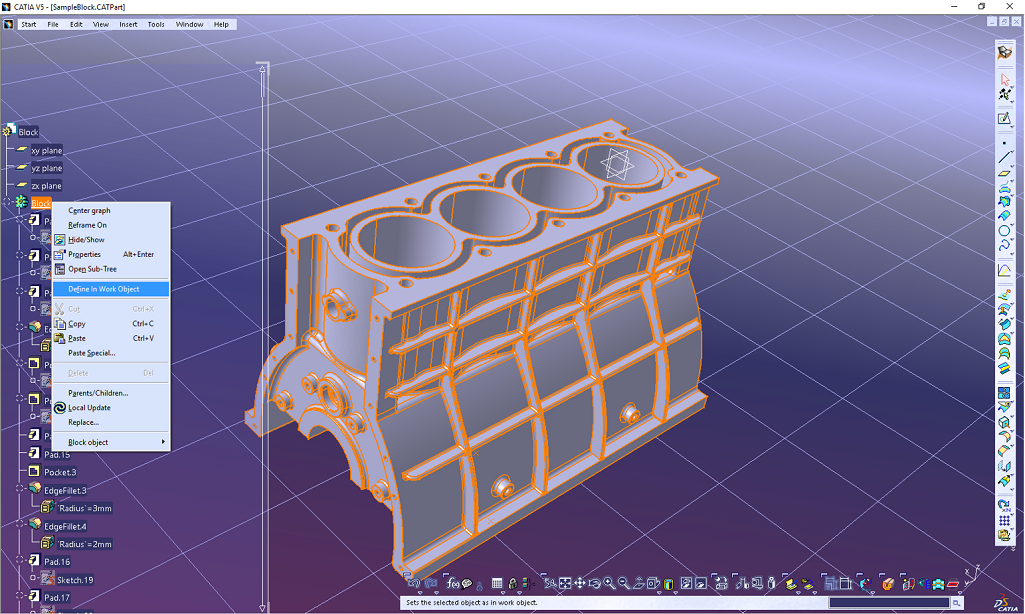
Task: Select the arrow Select tool in right toolbar
Action: (x=1005, y=78)
